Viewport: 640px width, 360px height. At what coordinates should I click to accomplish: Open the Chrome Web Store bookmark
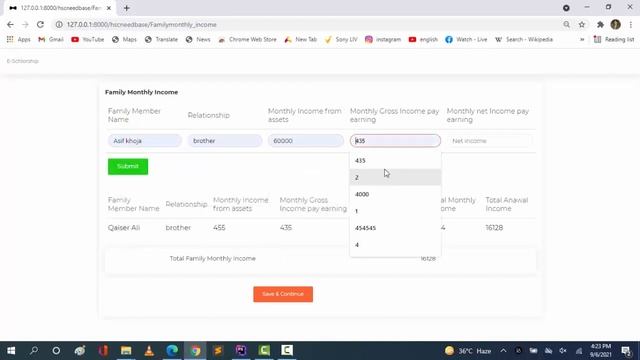pos(247,40)
